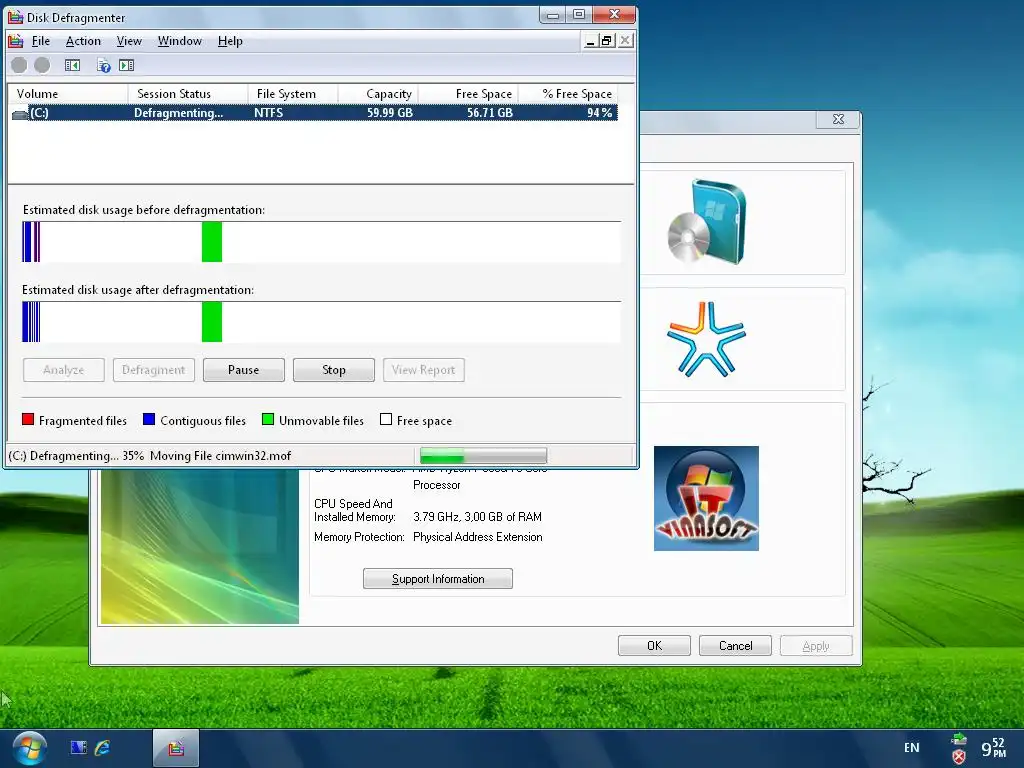Click the red security shield tray icon

point(959,757)
